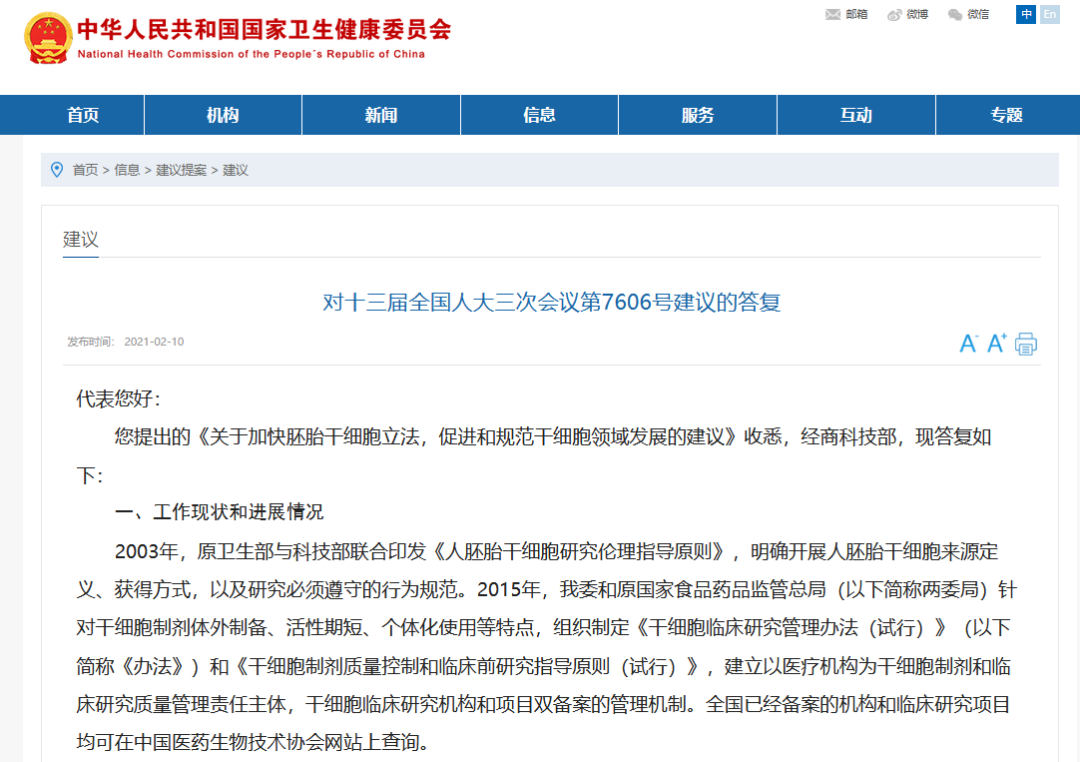Select the 建议 section tab heading
The height and width of the screenshot is (762, 1080).
click(x=81, y=240)
